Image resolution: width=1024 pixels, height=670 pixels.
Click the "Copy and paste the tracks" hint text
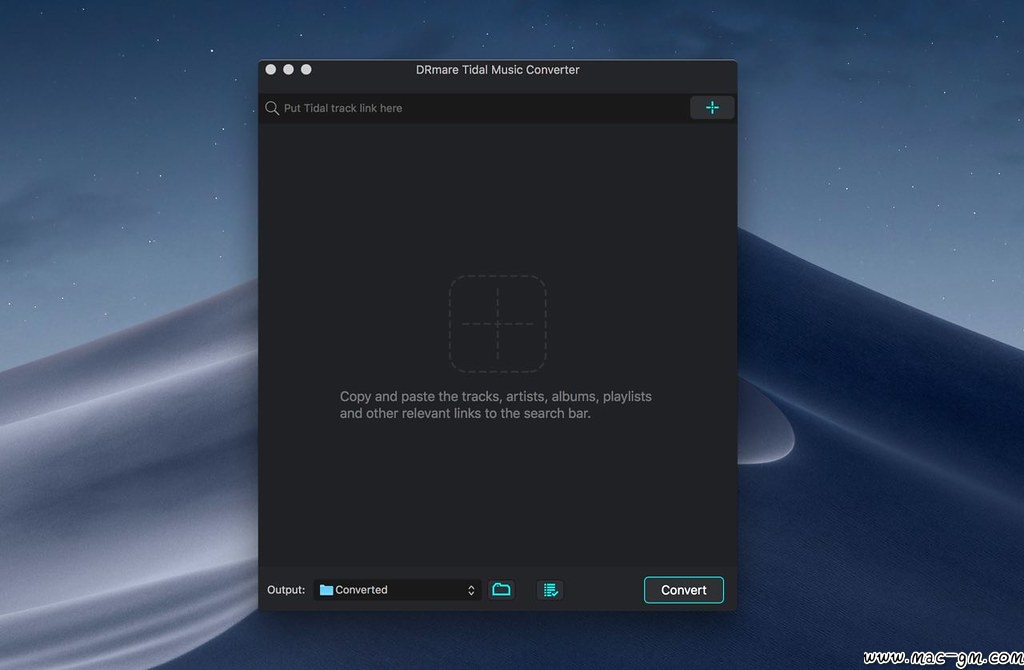496,405
